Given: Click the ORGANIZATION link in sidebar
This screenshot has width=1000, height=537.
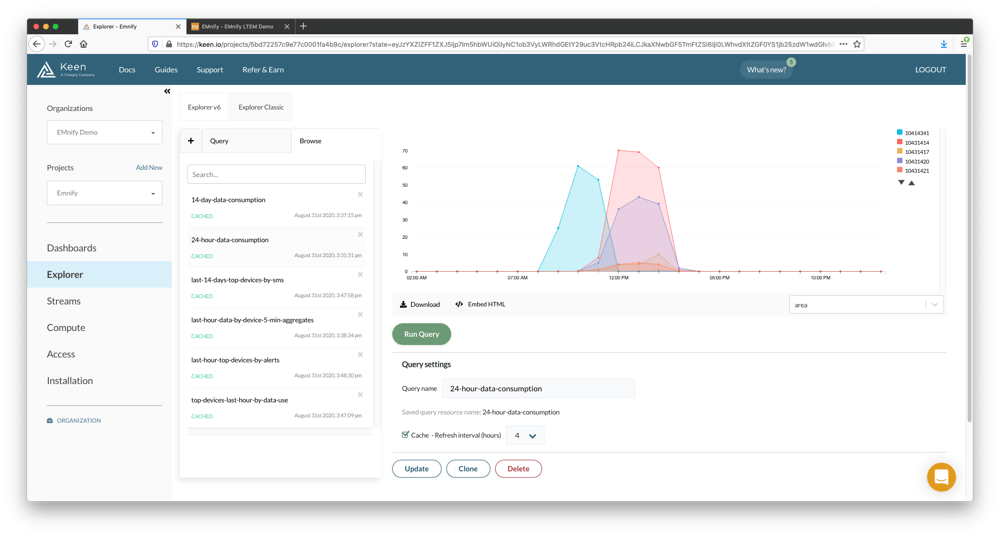Looking at the screenshot, I should pyautogui.click(x=74, y=421).
